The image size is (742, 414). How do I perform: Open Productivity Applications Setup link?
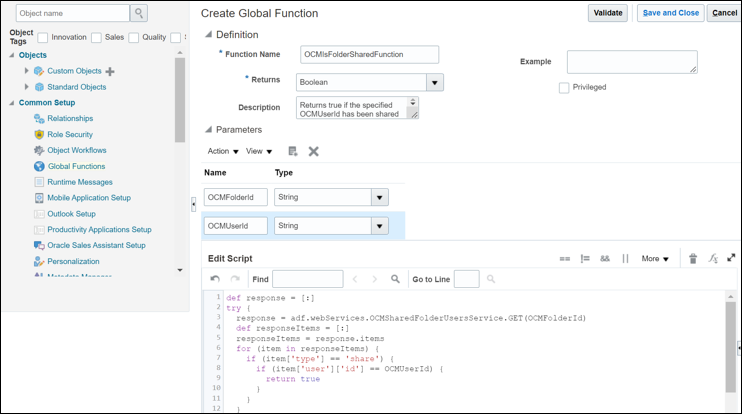[x=99, y=229]
